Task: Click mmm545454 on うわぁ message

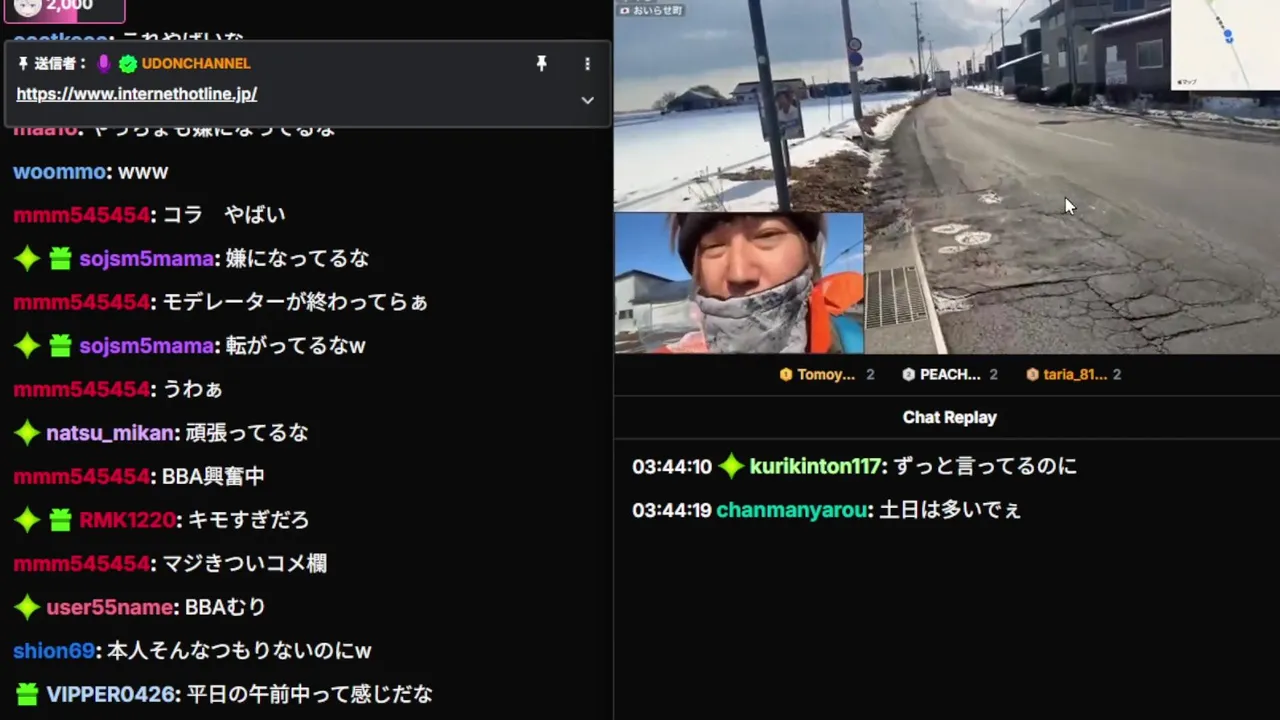Action: pyautogui.click(x=81, y=389)
